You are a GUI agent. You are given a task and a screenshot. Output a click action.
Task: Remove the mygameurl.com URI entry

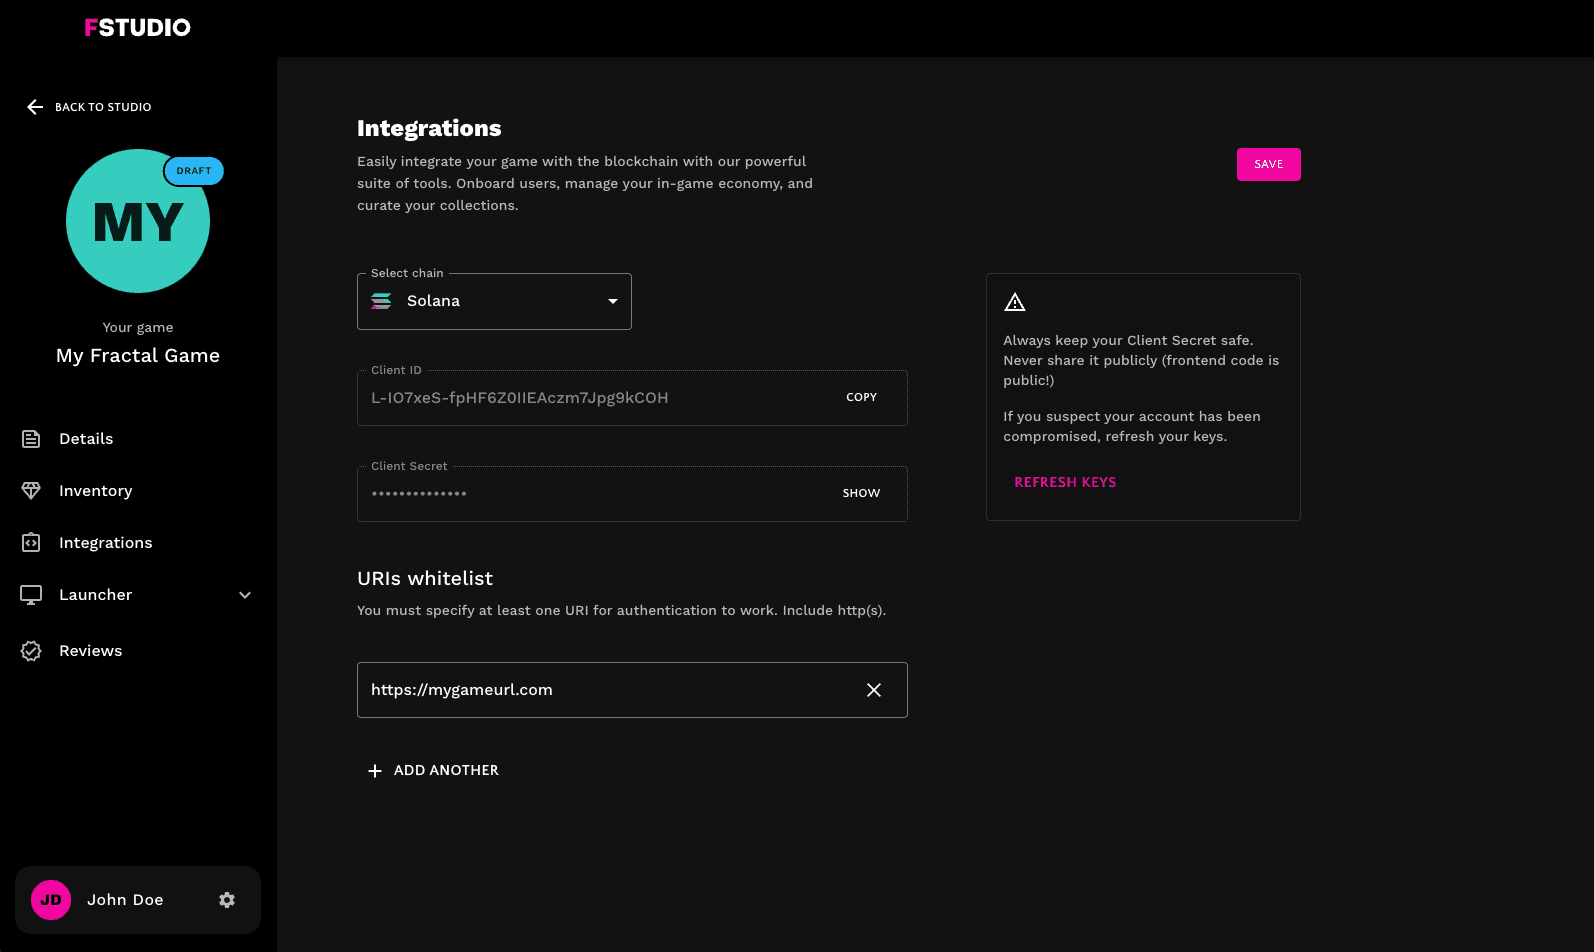tap(874, 690)
